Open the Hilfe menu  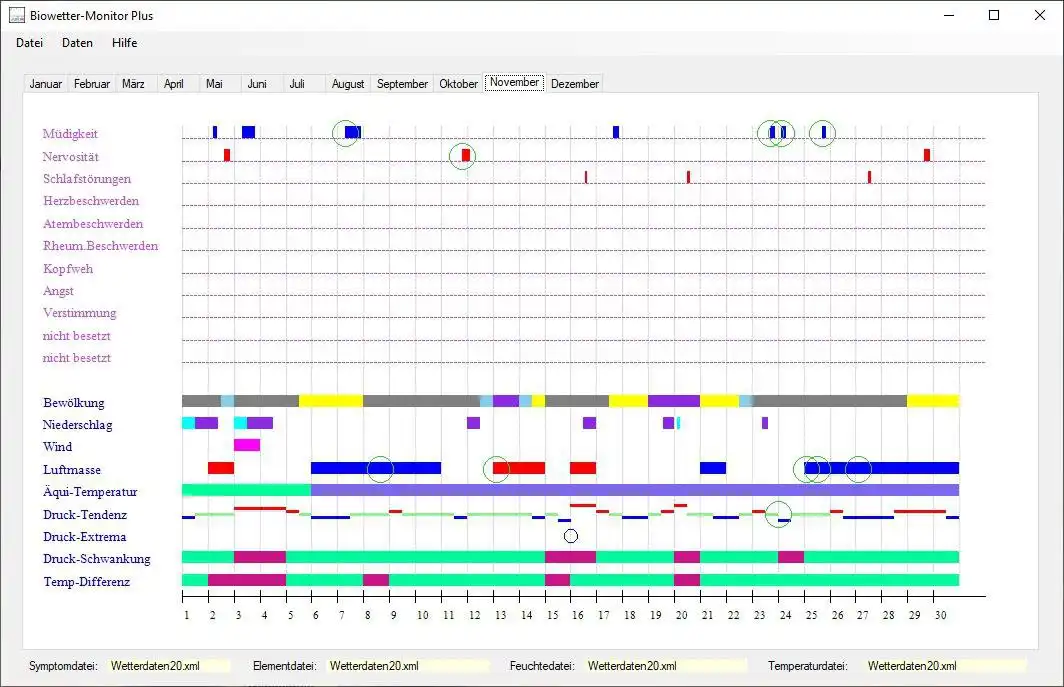[x=125, y=43]
